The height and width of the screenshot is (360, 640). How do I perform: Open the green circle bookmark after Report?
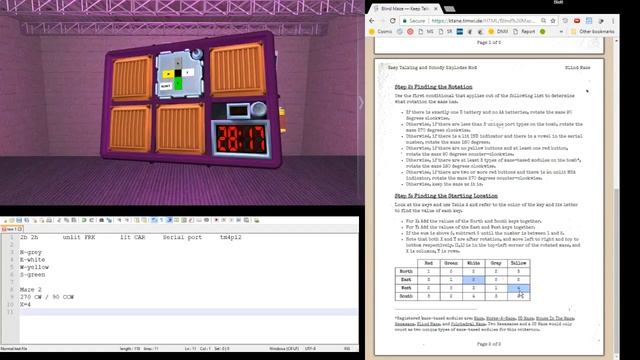coord(542,31)
